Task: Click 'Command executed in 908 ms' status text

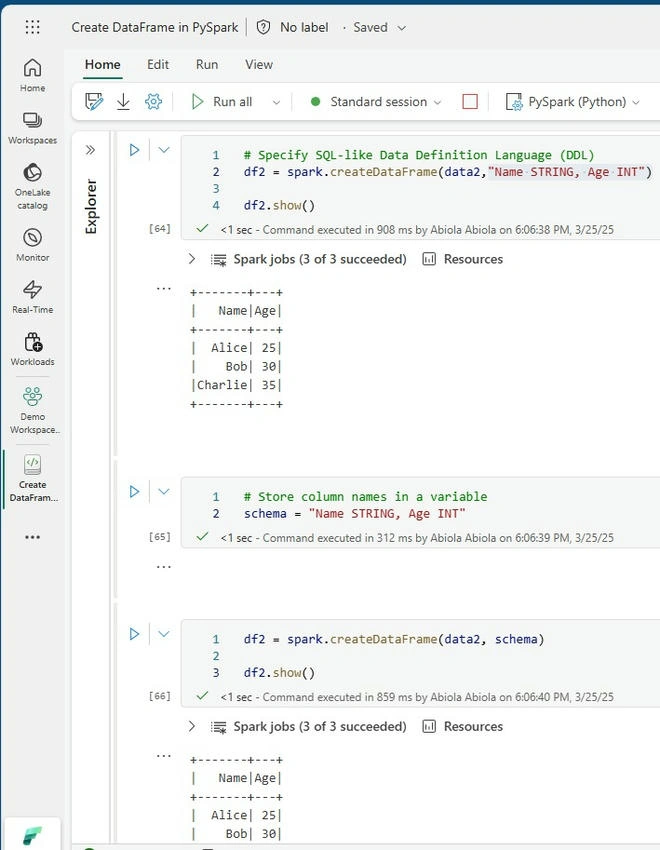Action: pyautogui.click(x=338, y=230)
